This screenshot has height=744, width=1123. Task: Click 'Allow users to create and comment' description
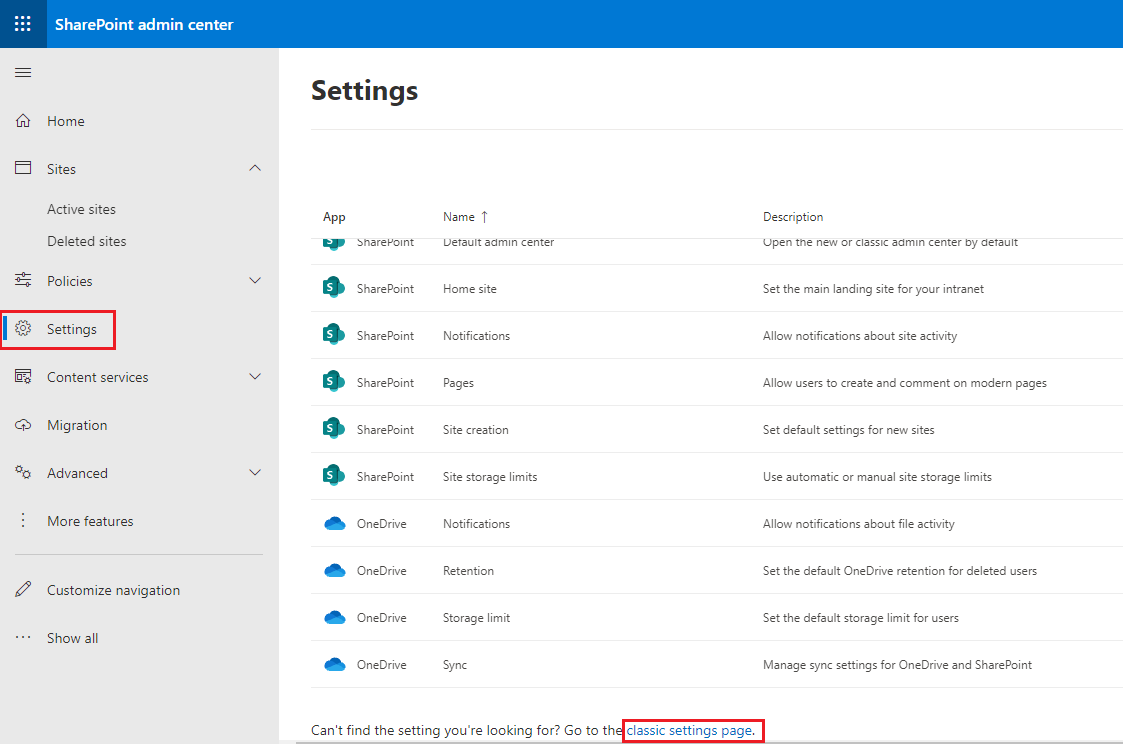click(905, 383)
